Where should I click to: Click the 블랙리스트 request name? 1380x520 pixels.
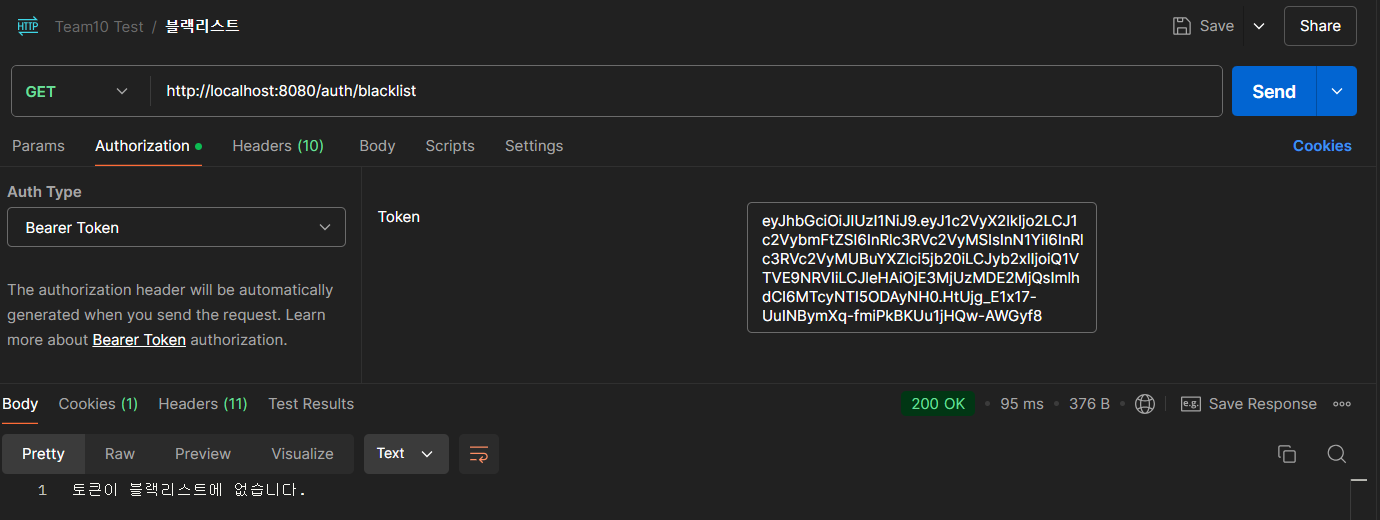tap(202, 27)
